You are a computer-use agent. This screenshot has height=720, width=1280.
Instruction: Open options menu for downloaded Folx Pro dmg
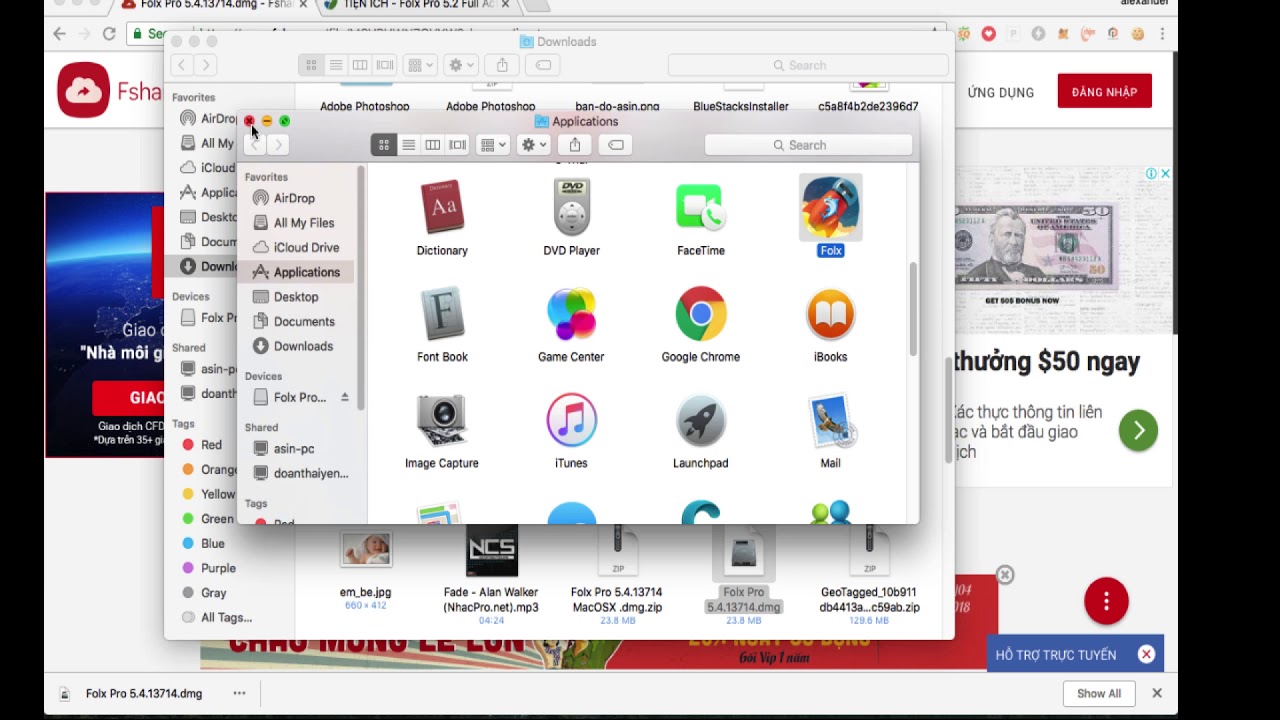pyautogui.click(x=239, y=693)
